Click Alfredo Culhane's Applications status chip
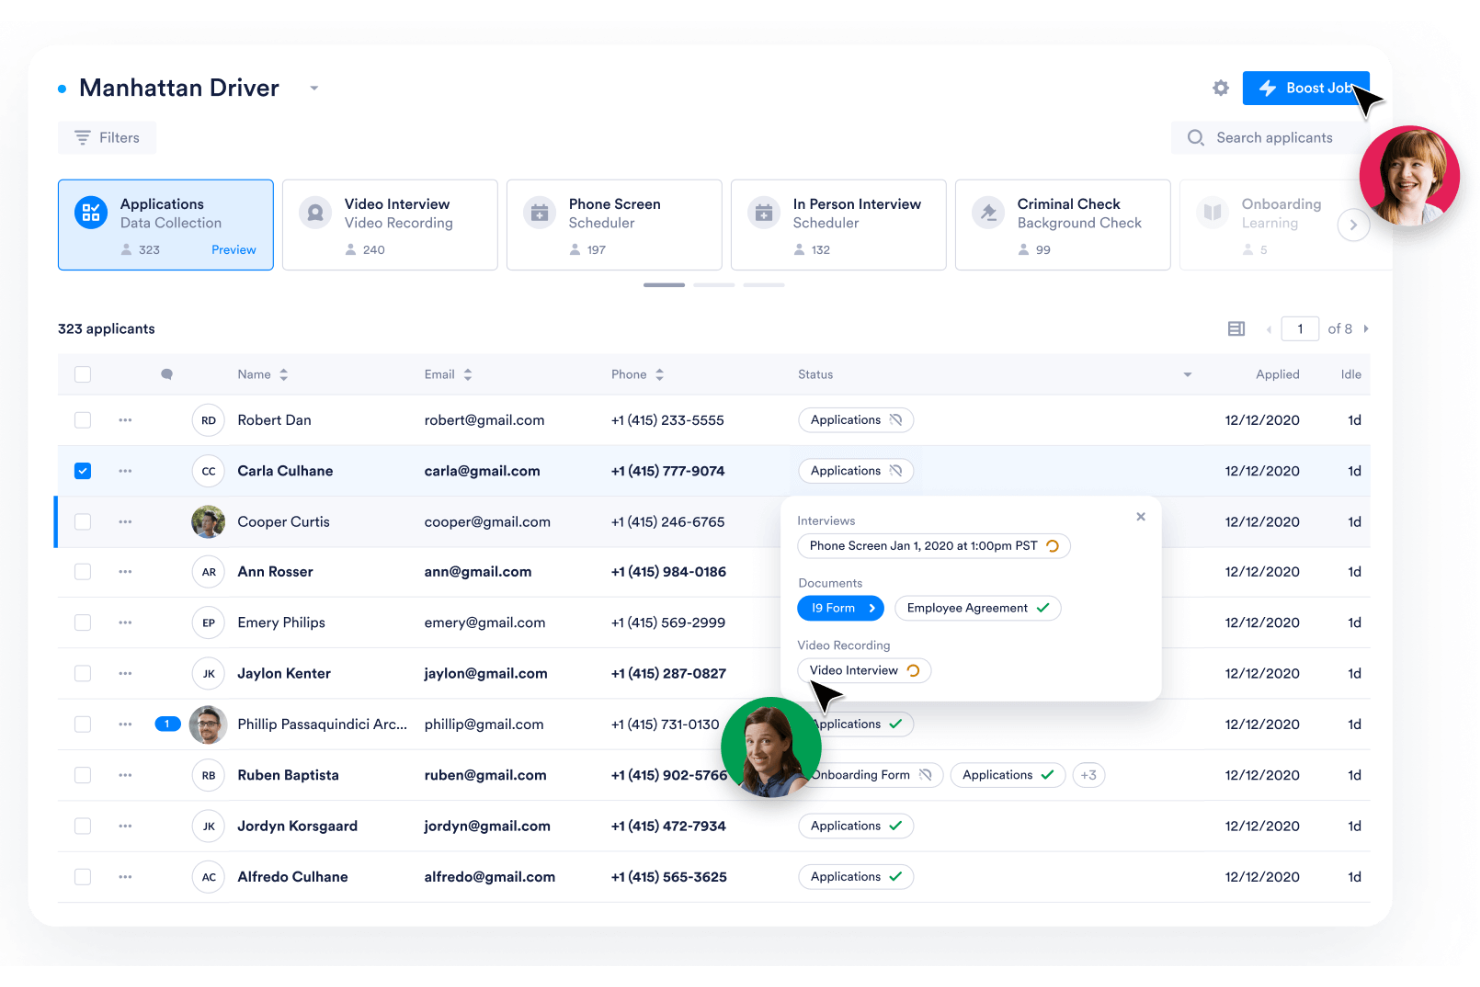The height and width of the screenshot is (987, 1480). [x=855, y=877]
